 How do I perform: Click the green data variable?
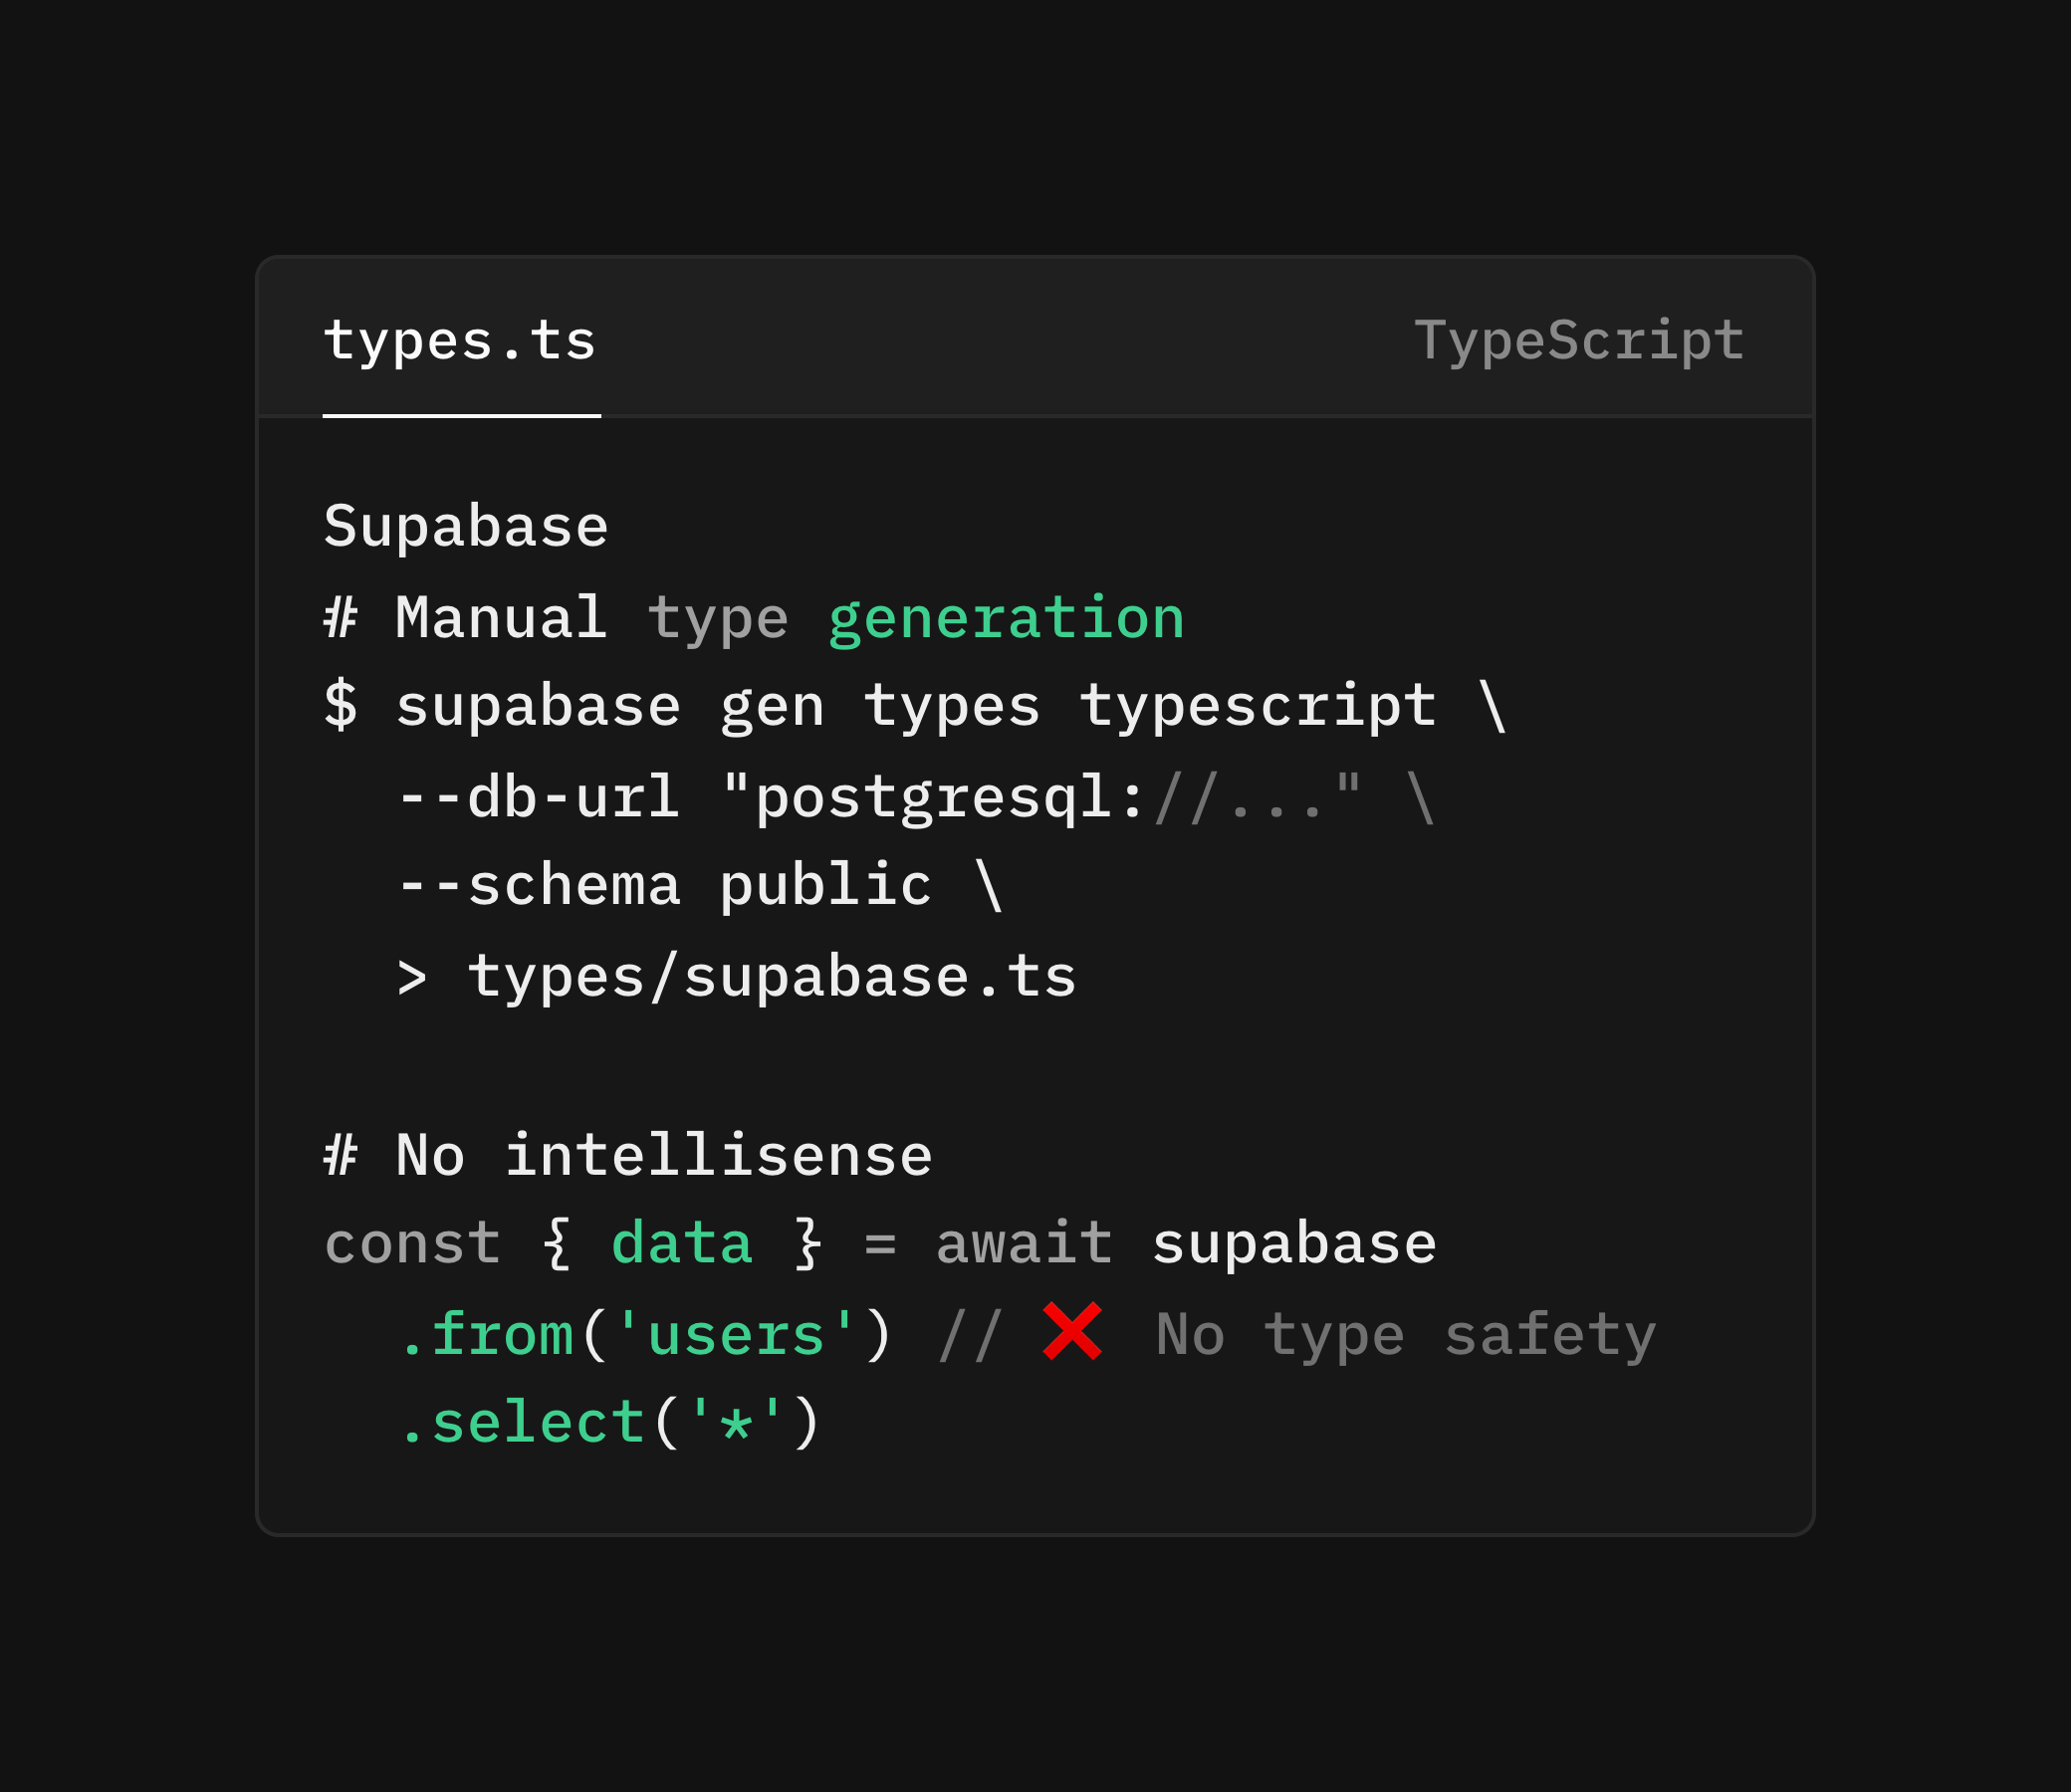pos(682,1244)
